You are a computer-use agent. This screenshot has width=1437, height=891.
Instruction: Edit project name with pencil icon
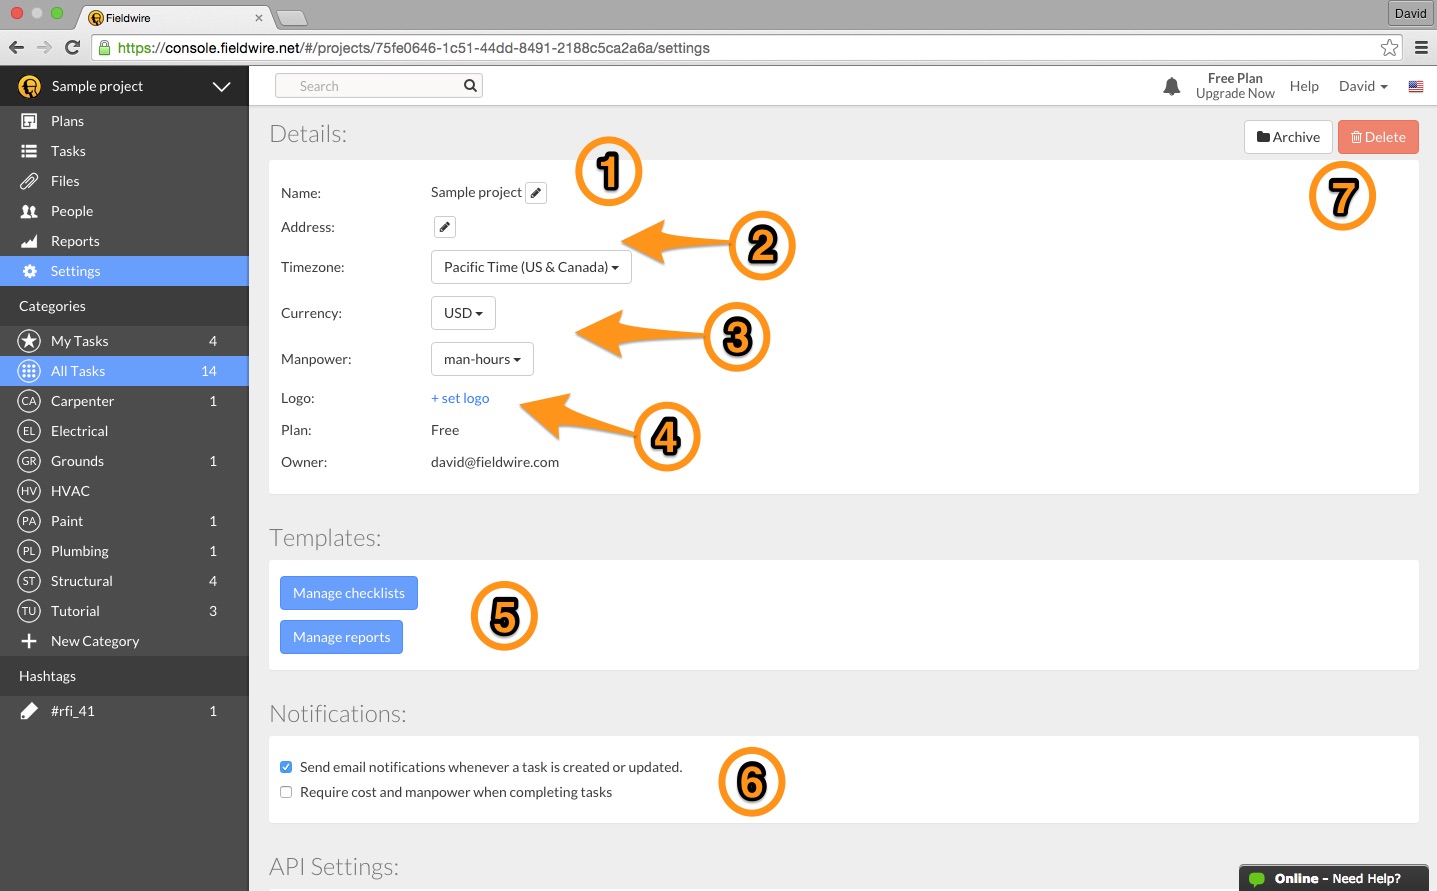(536, 193)
